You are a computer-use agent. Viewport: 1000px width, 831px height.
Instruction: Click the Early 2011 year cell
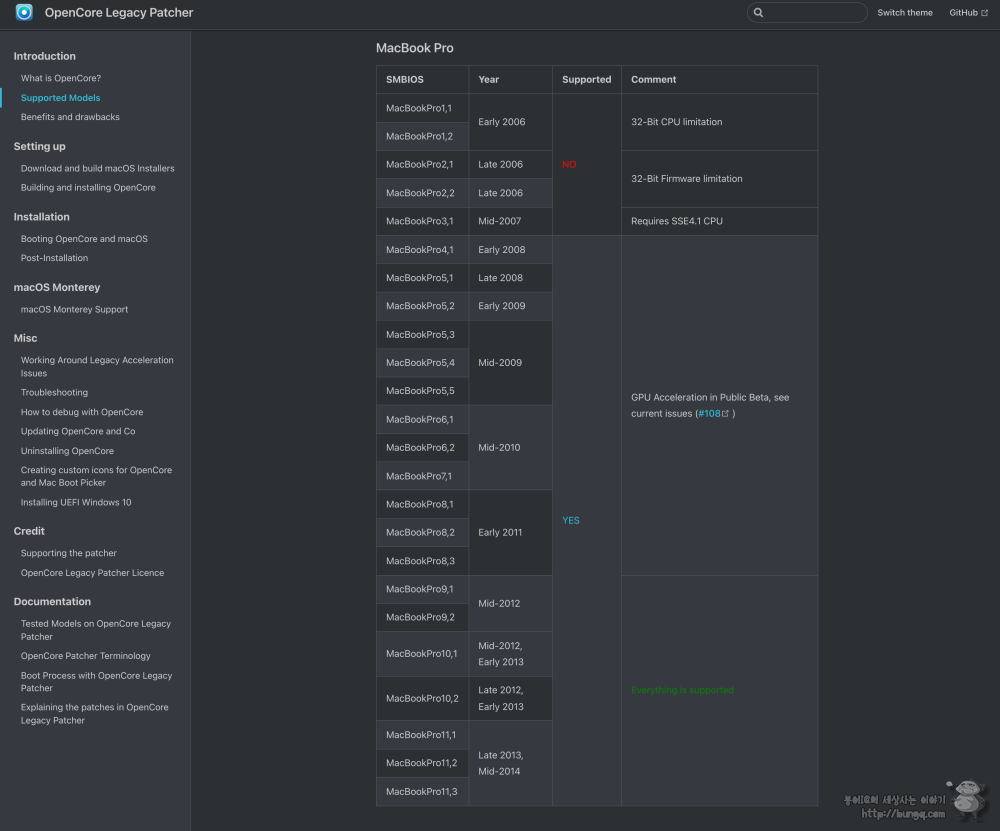(x=510, y=533)
